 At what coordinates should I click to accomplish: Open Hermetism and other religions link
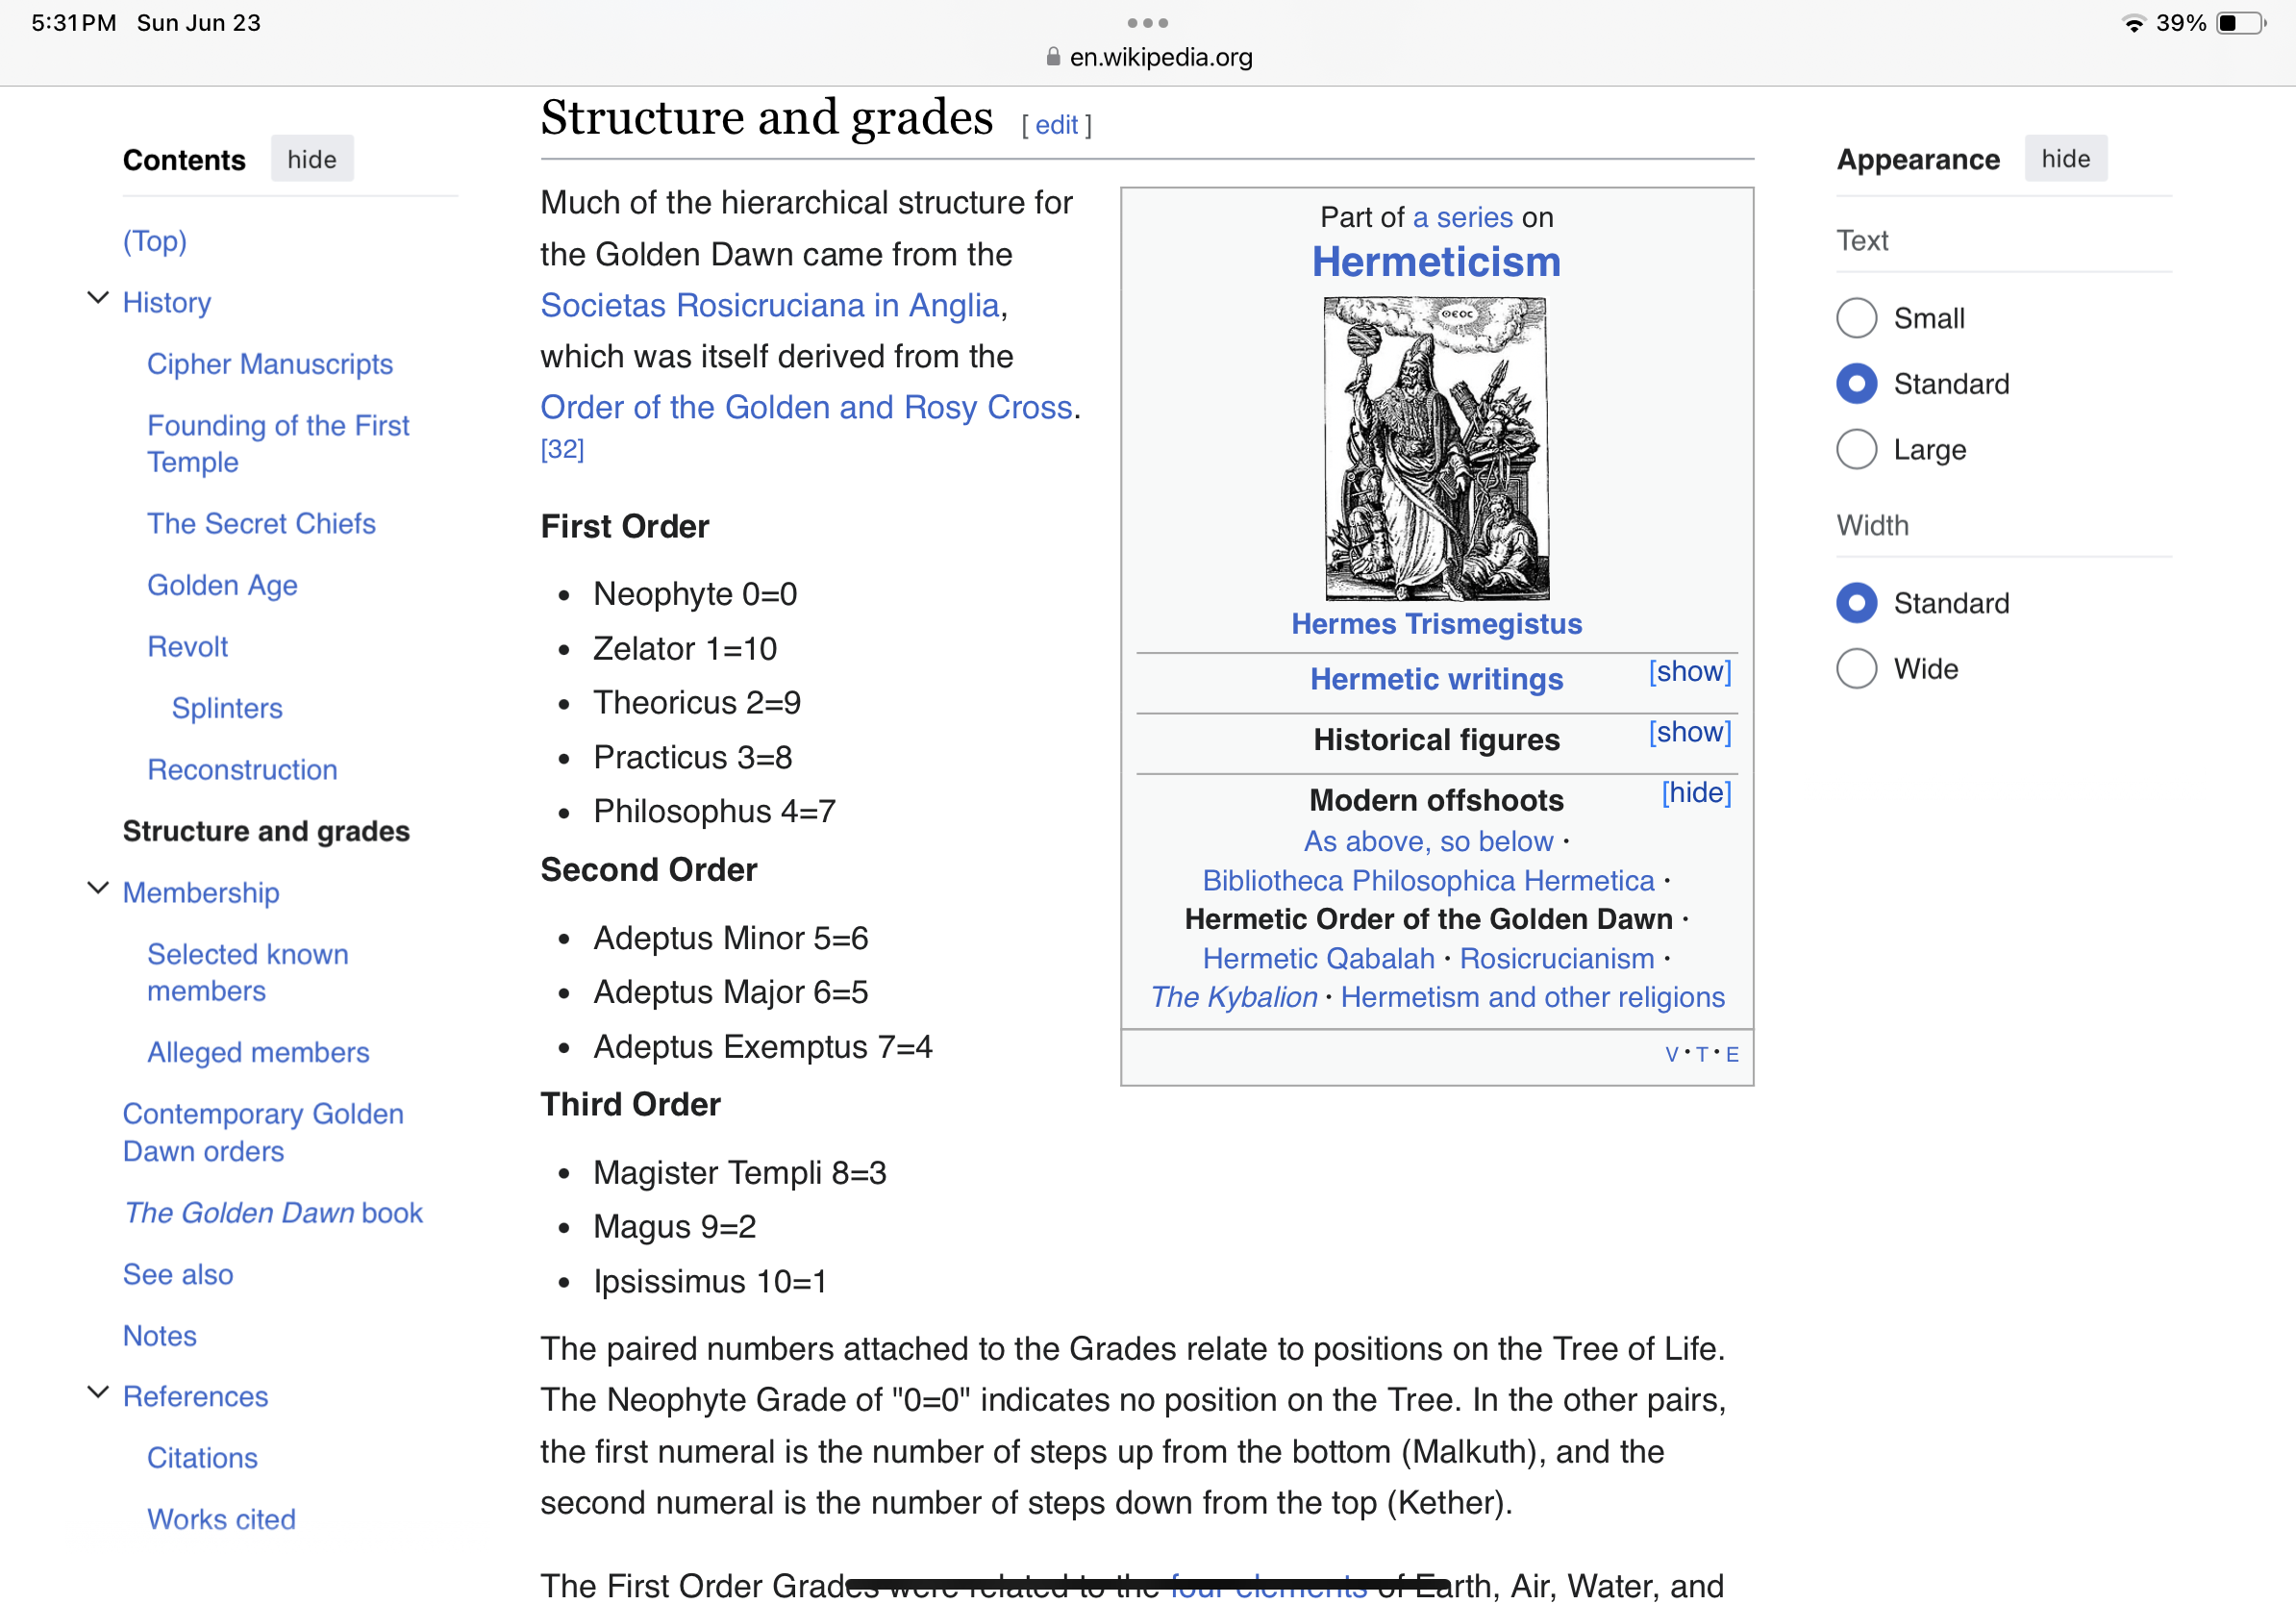tap(1532, 998)
